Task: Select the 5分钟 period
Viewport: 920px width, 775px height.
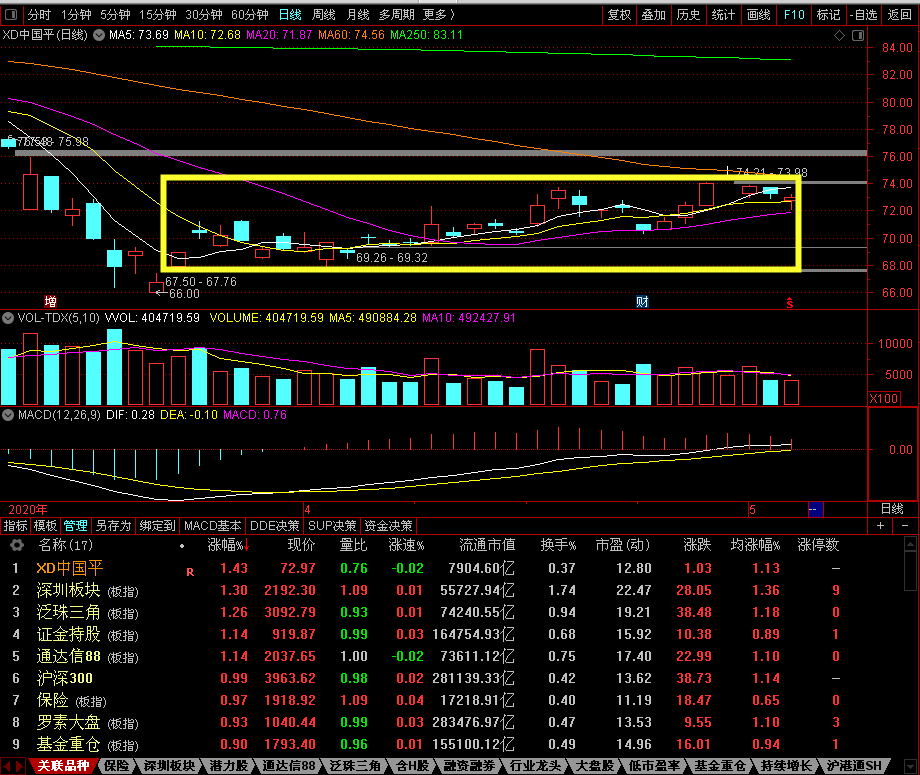Action: [x=115, y=14]
